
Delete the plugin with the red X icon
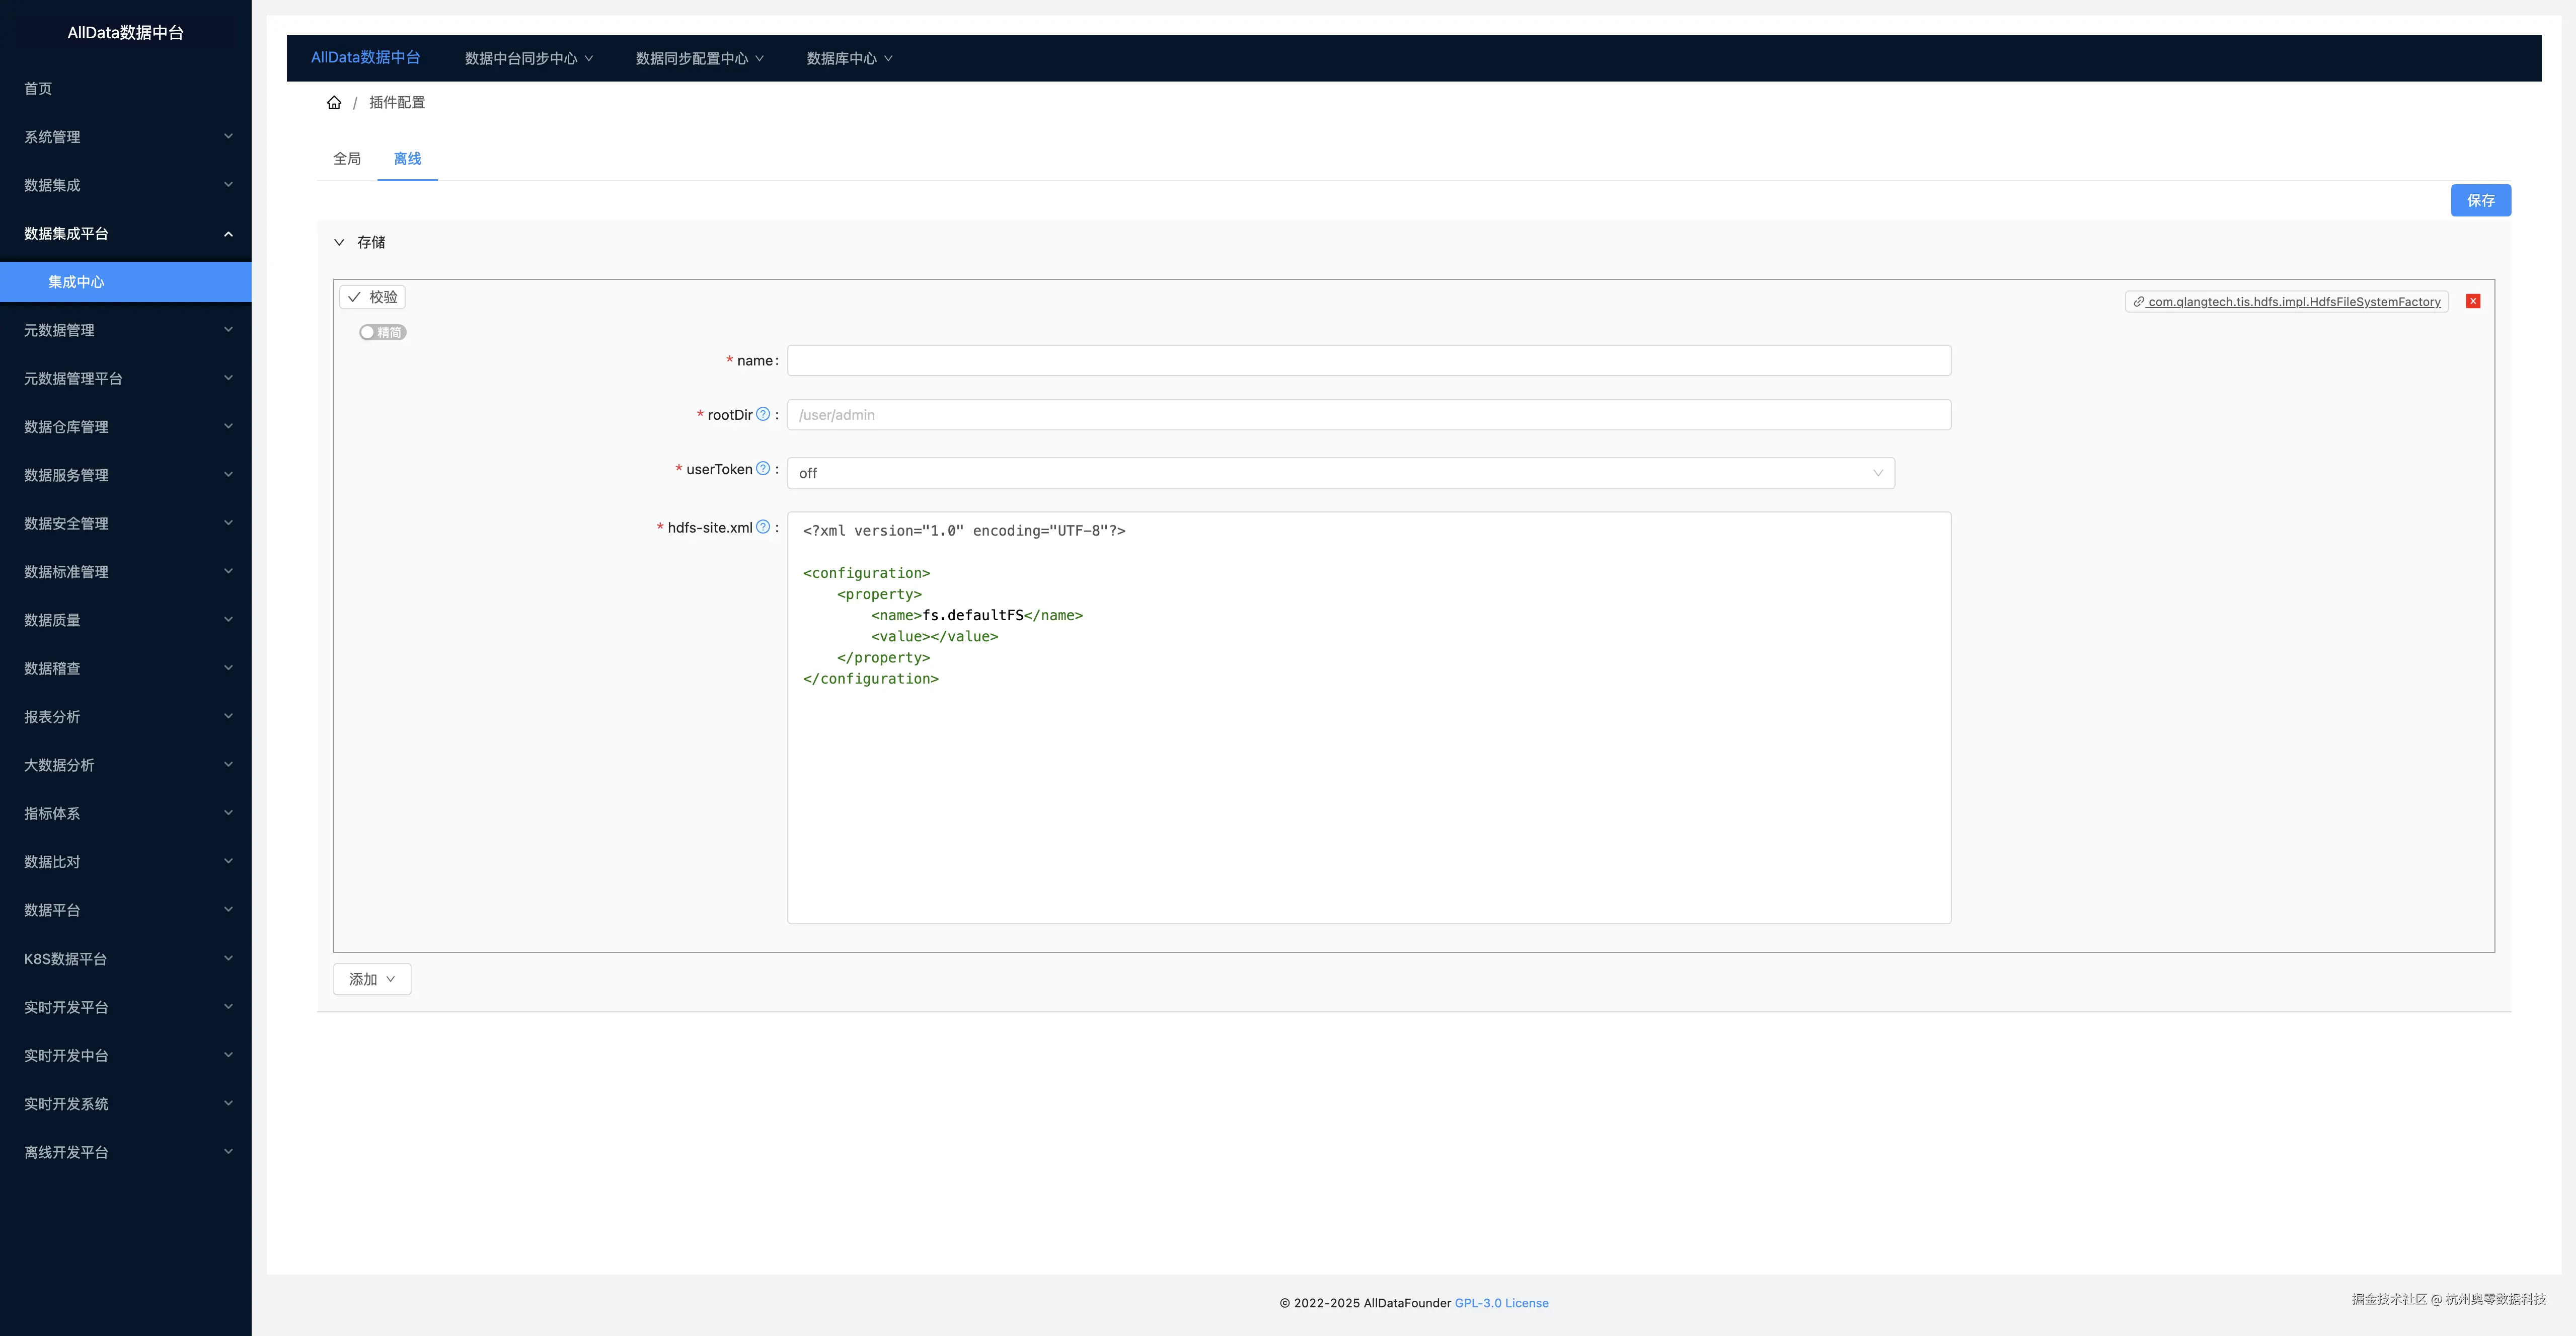[x=2473, y=301]
